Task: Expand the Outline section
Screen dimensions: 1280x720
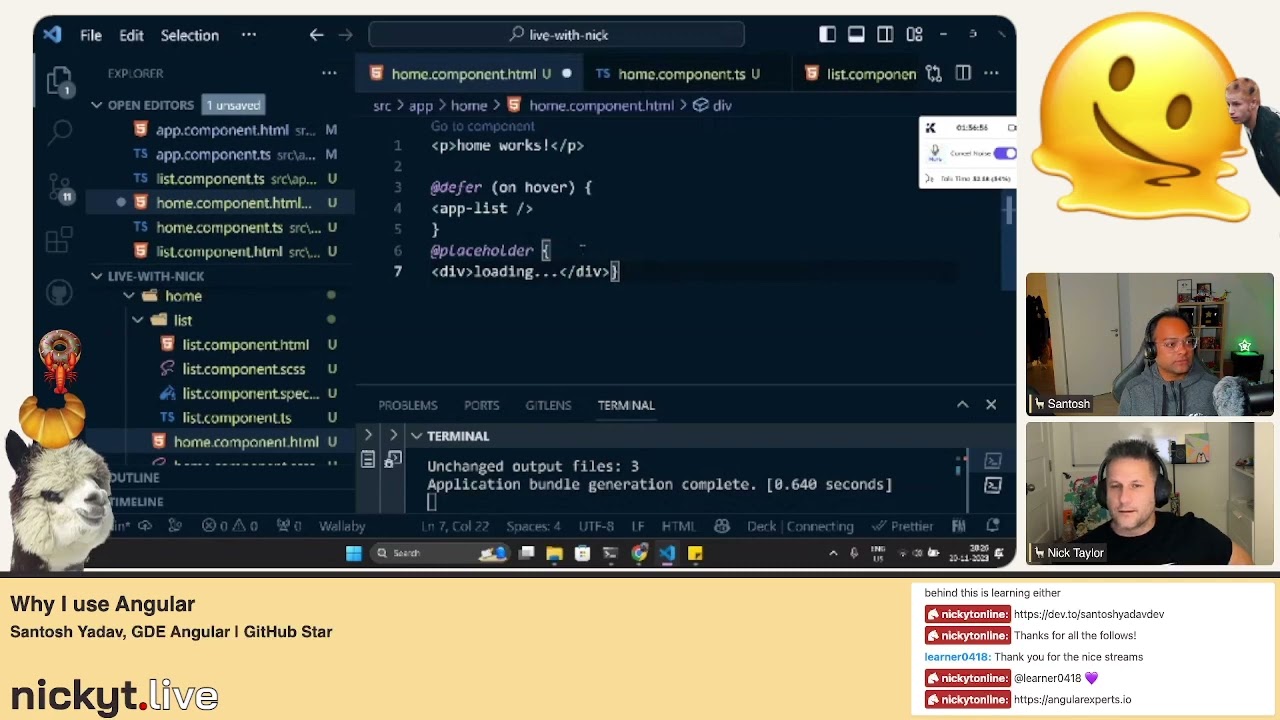Action: (134, 478)
